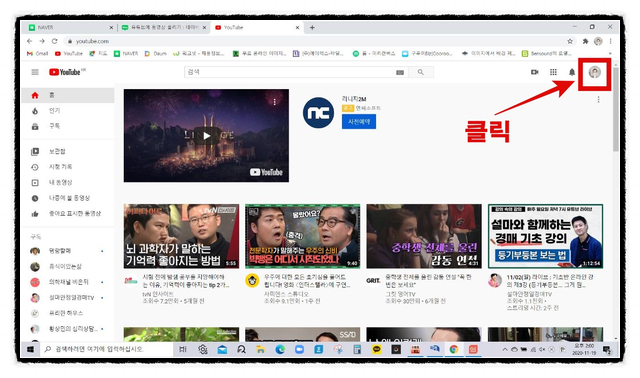Open the 경매 기초 강의 video thumbnail
The height and width of the screenshot is (378, 640).
coord(545,236)
